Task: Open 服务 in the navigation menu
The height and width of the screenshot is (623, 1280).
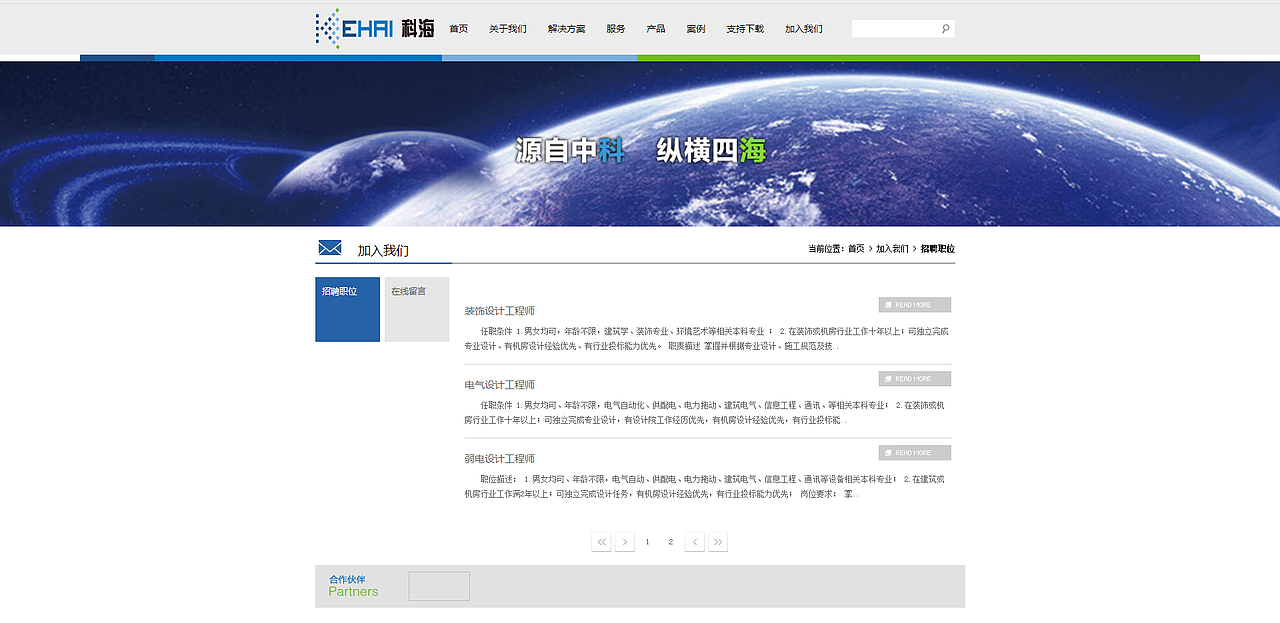Action: (x=616, y=29)
